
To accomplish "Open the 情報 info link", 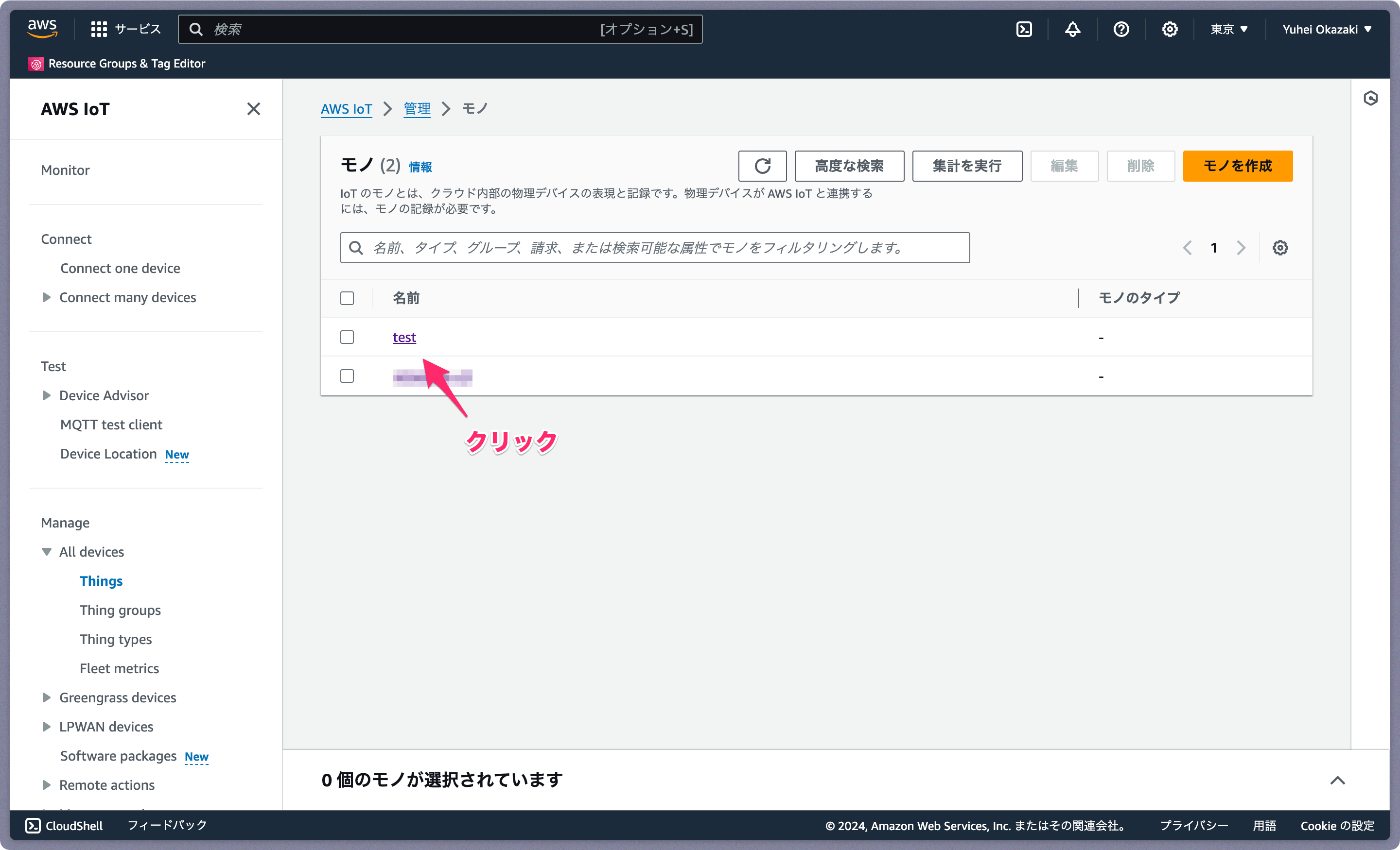I will (421, 167).
